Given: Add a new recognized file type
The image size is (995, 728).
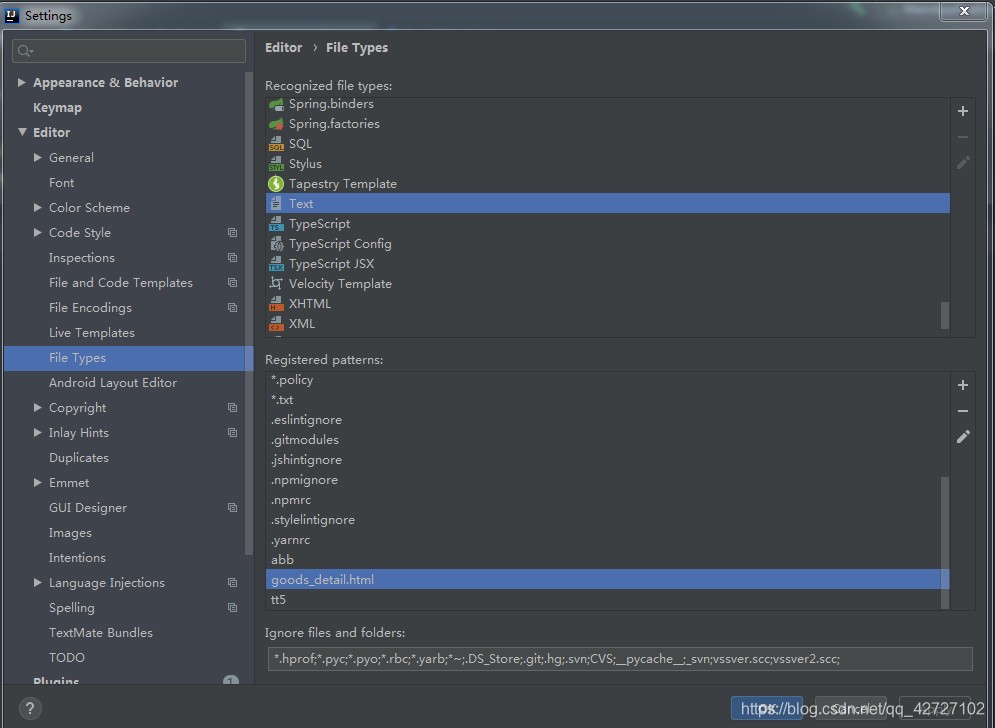Looking at the screenshot, I should tap(963, 111).
